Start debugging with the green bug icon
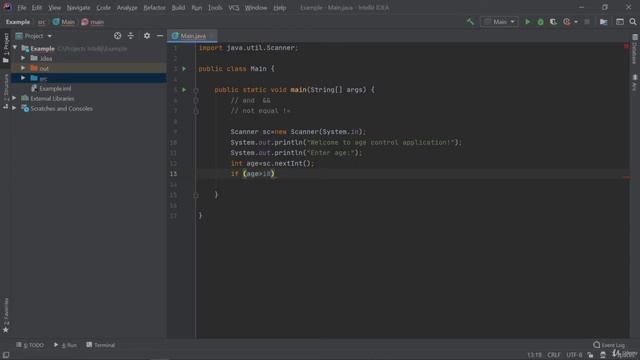640x360 pixels. pyautogui.click(x=540, y=22)
